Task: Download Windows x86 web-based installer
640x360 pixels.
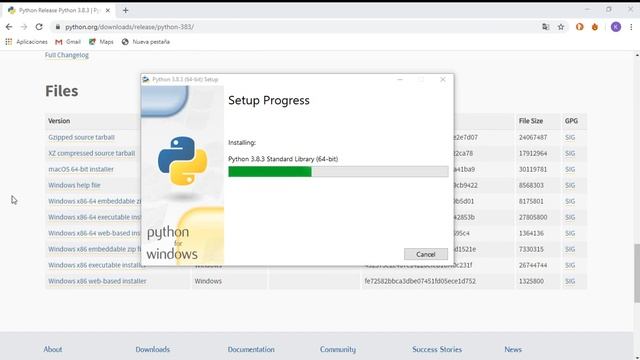Action: tap(97, 281)
